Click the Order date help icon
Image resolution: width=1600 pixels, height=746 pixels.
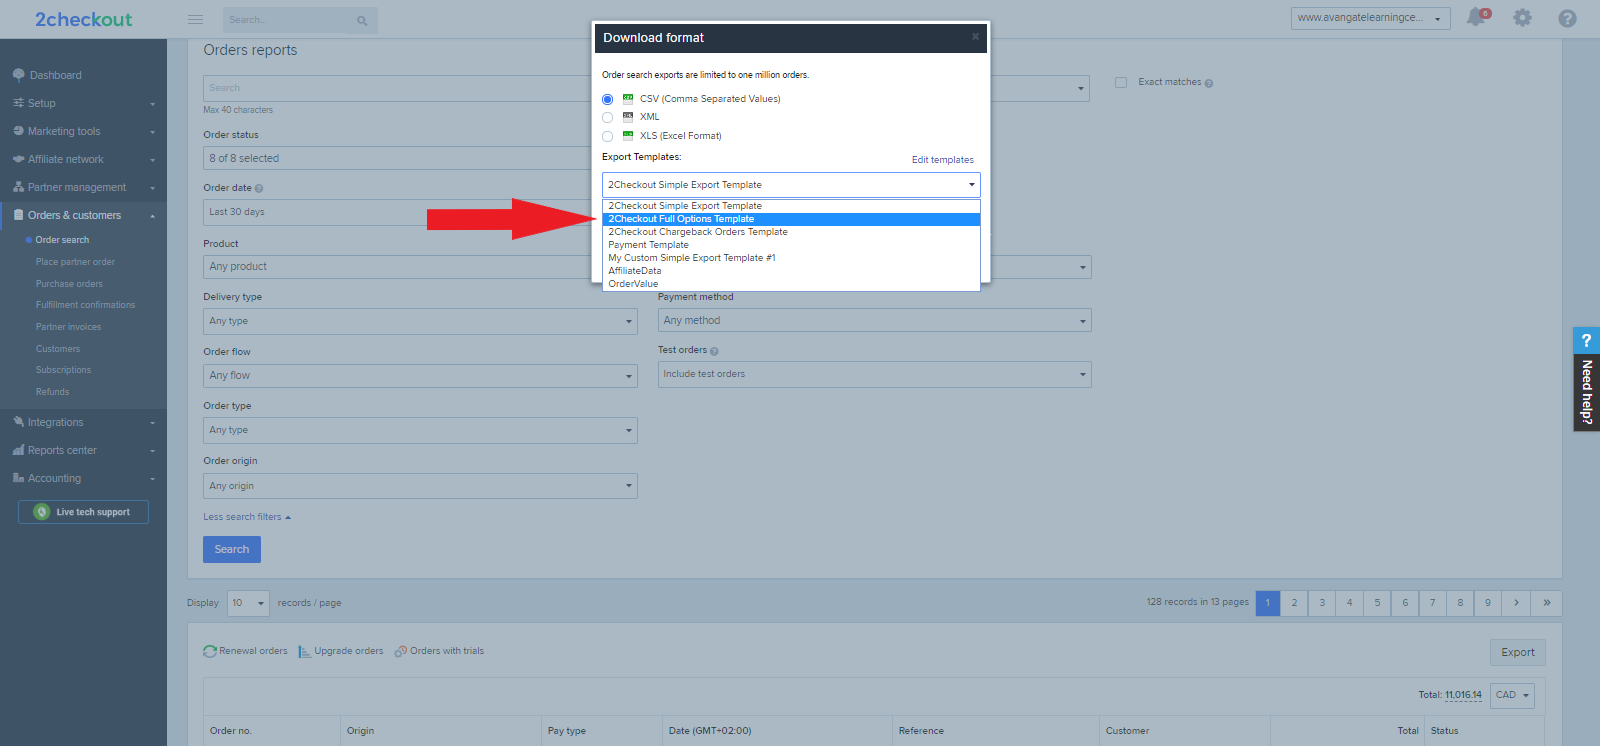coord(259,188)
